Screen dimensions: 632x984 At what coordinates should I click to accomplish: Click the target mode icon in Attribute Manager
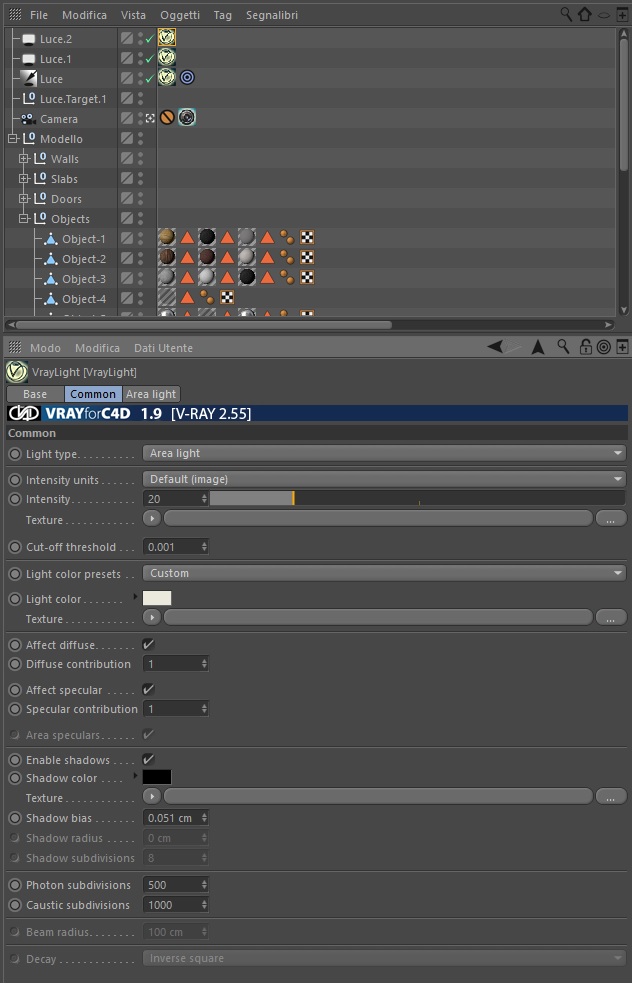click(604, 347)
